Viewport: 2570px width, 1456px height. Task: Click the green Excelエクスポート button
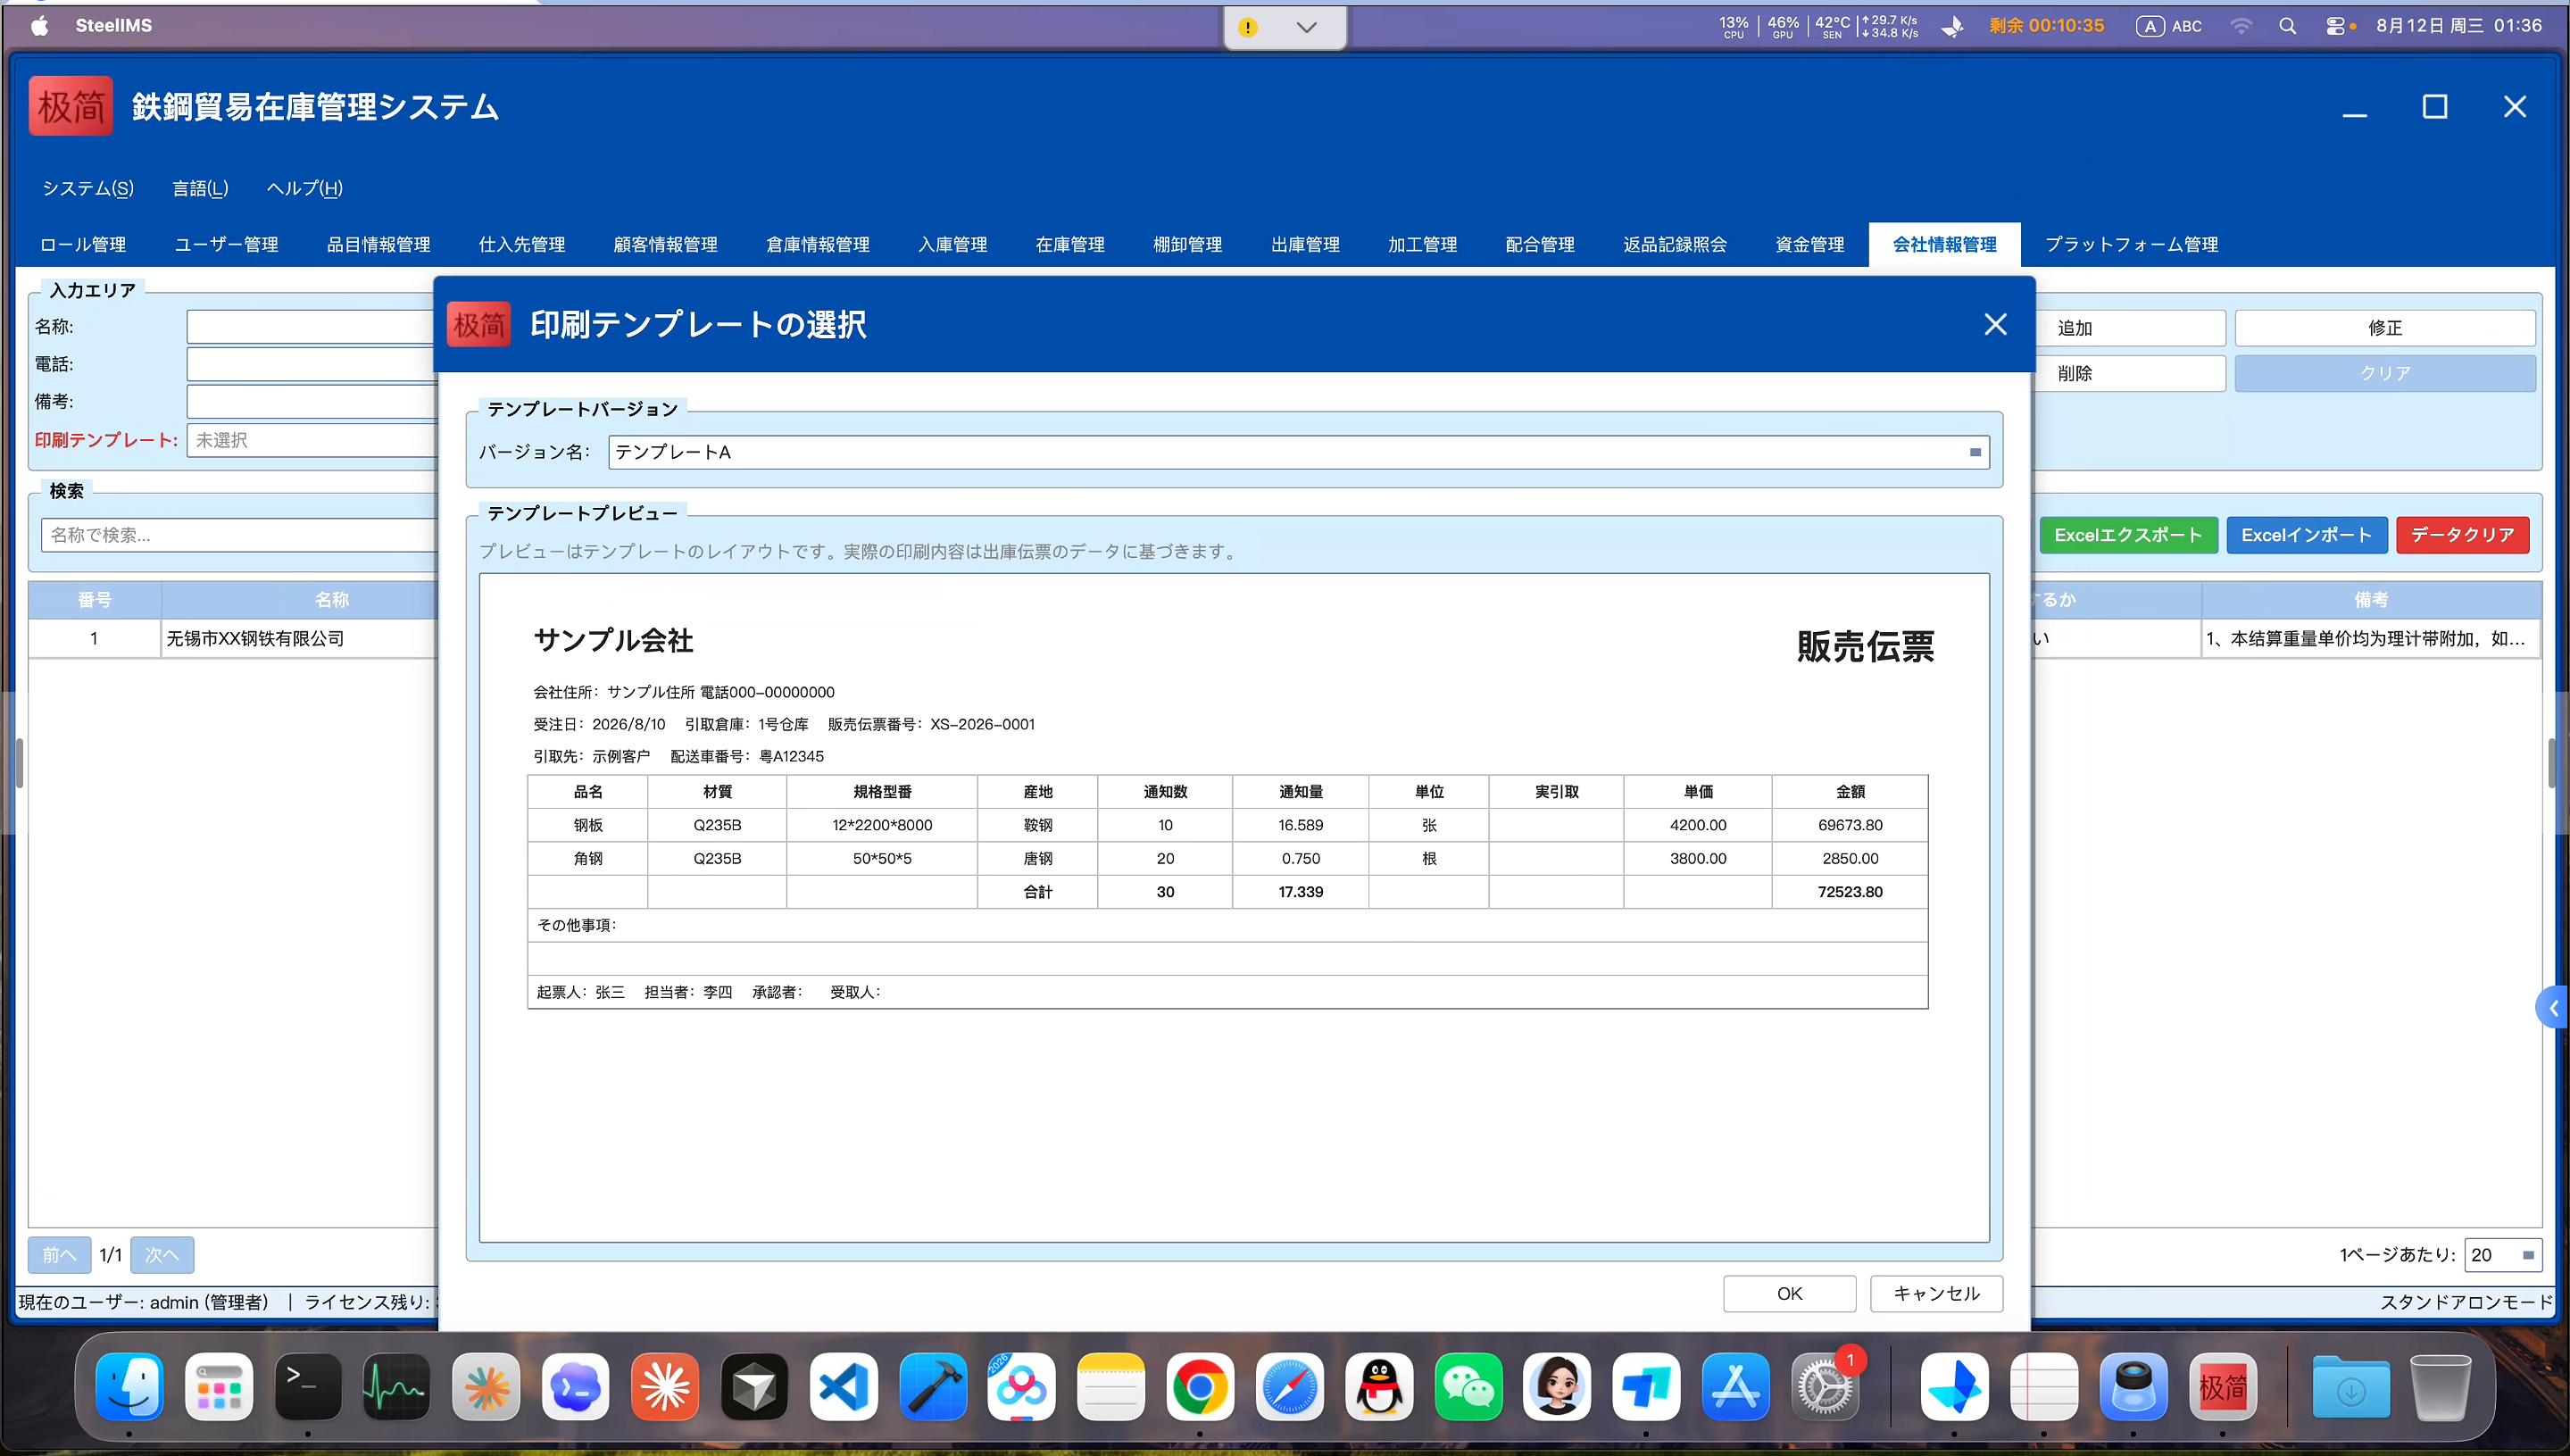click(2128, 535)
